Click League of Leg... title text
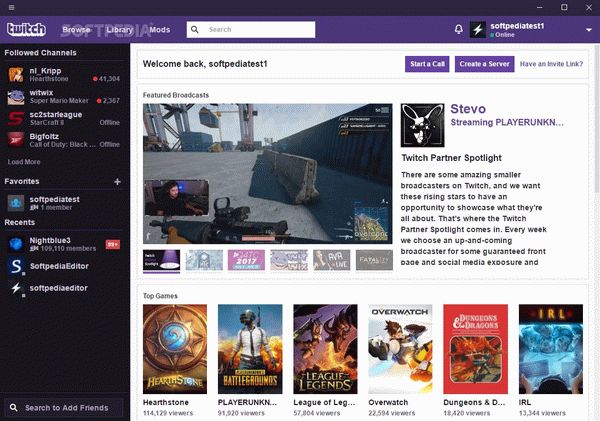The height and width of the screenshot is (421, 600). pyautogui.click(x=324, y=403)
